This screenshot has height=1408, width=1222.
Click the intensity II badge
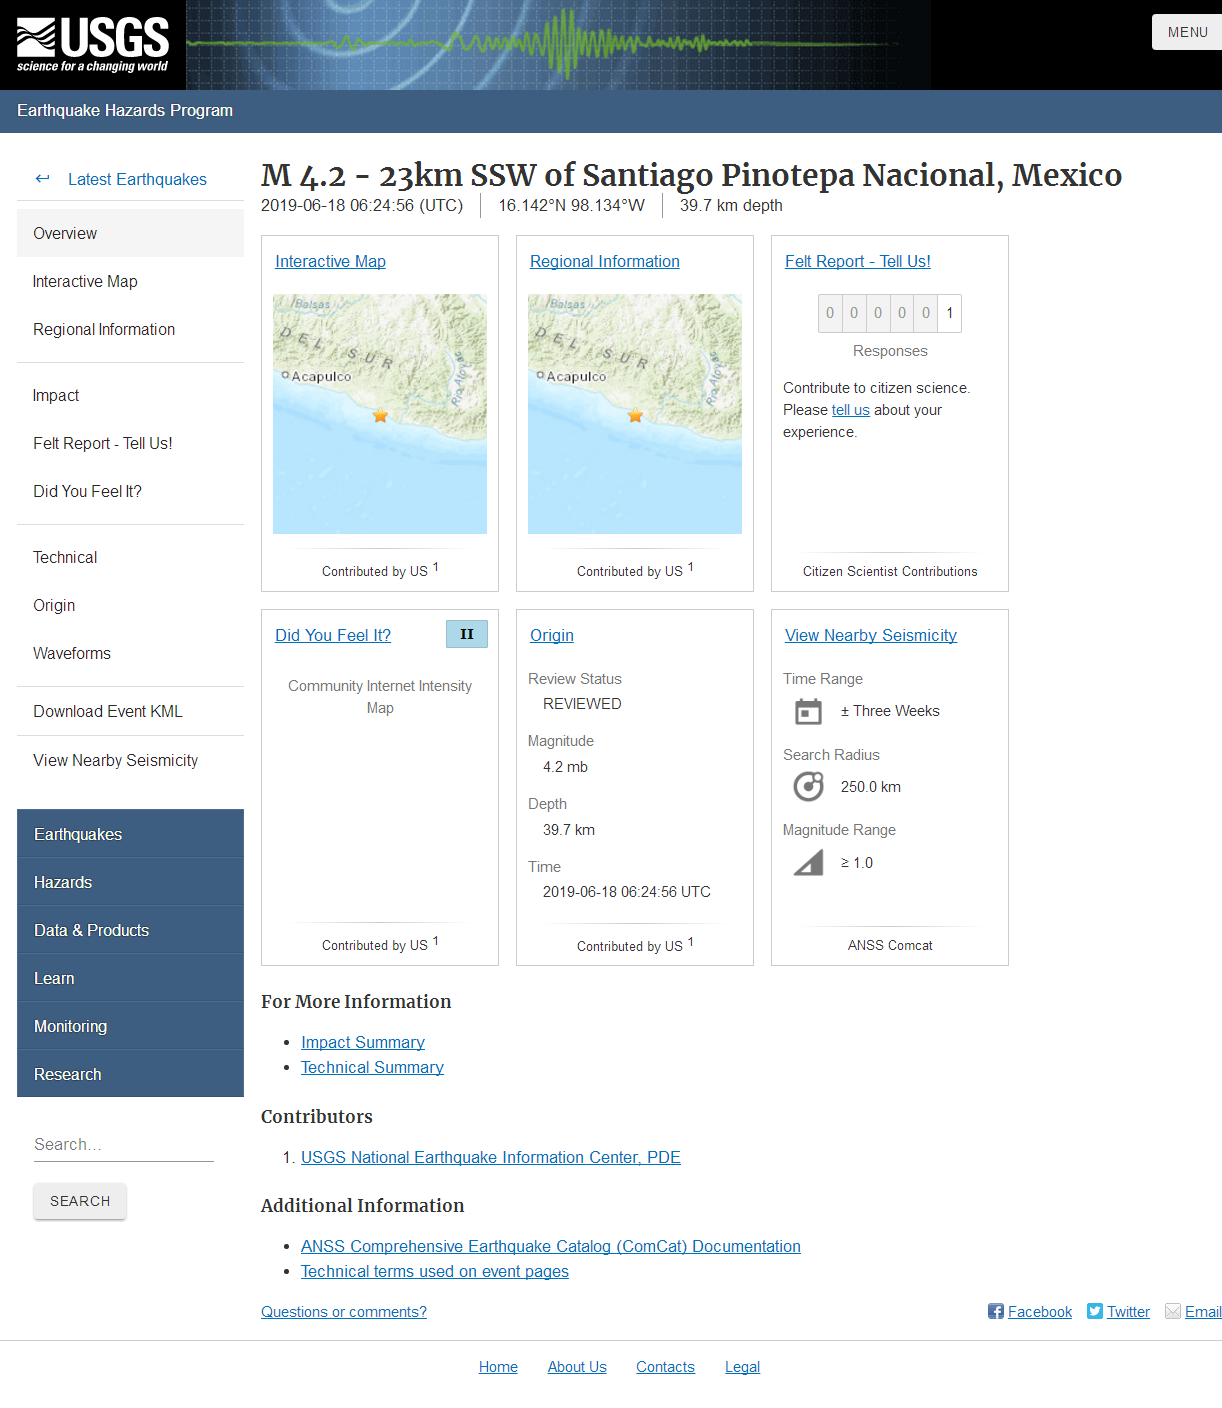[467, 634]
